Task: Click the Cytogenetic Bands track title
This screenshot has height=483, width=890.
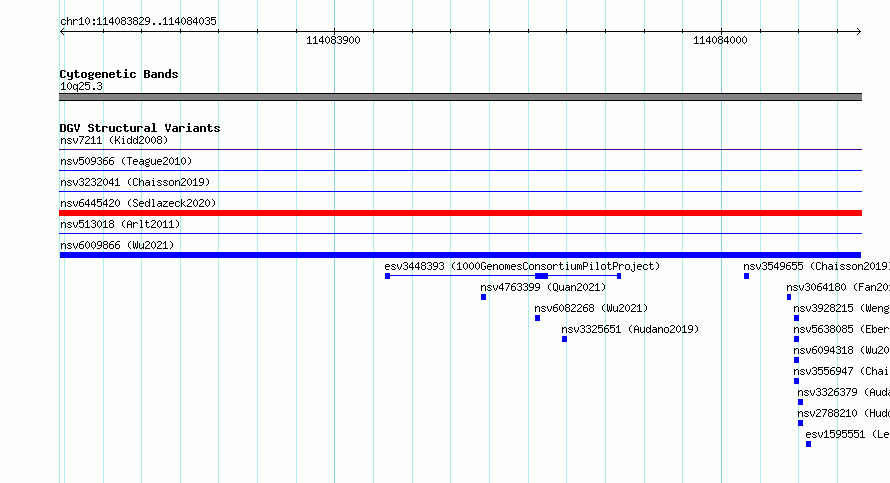Action: [119, 74]
